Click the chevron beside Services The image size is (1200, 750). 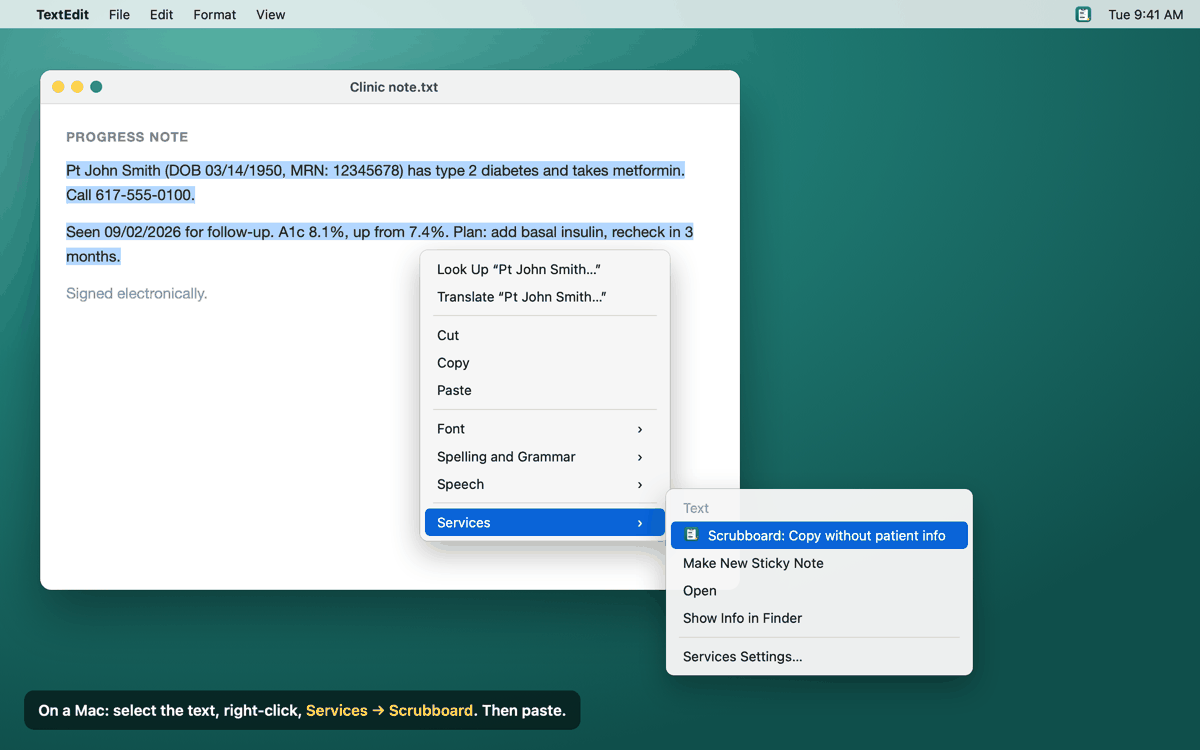[640, 523]
